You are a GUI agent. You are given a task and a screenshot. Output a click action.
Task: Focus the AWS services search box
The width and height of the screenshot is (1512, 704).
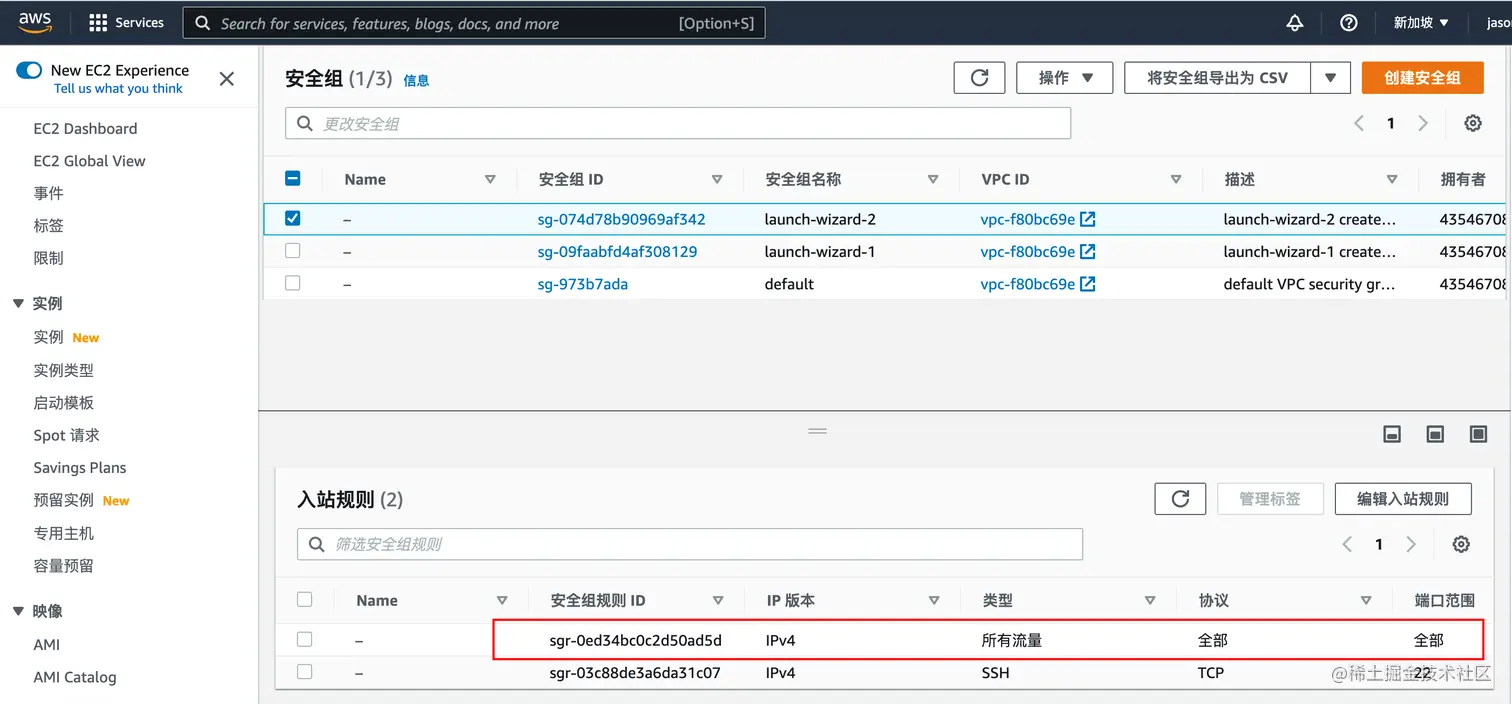pyautogui.click(x=475, y=23)
